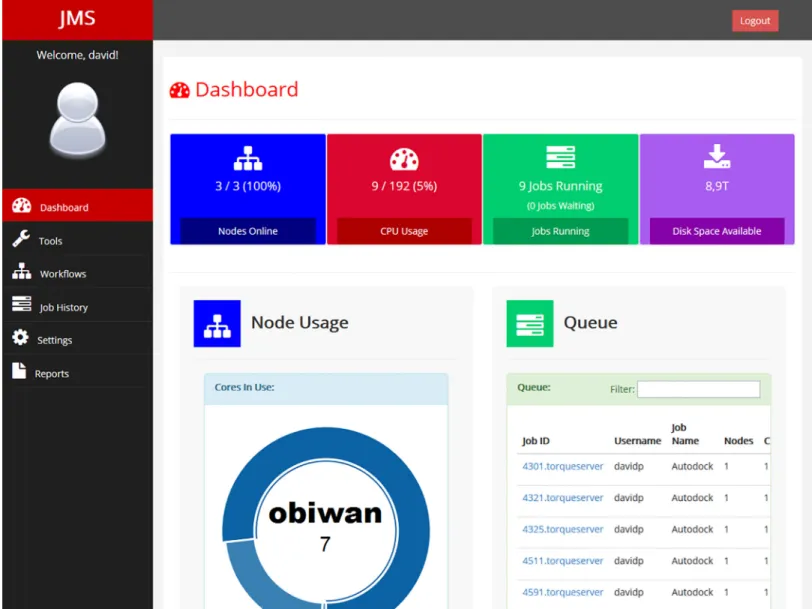The image size is (812, 609).
Task: Open the Tools menu item
Action: click(78, 239)
